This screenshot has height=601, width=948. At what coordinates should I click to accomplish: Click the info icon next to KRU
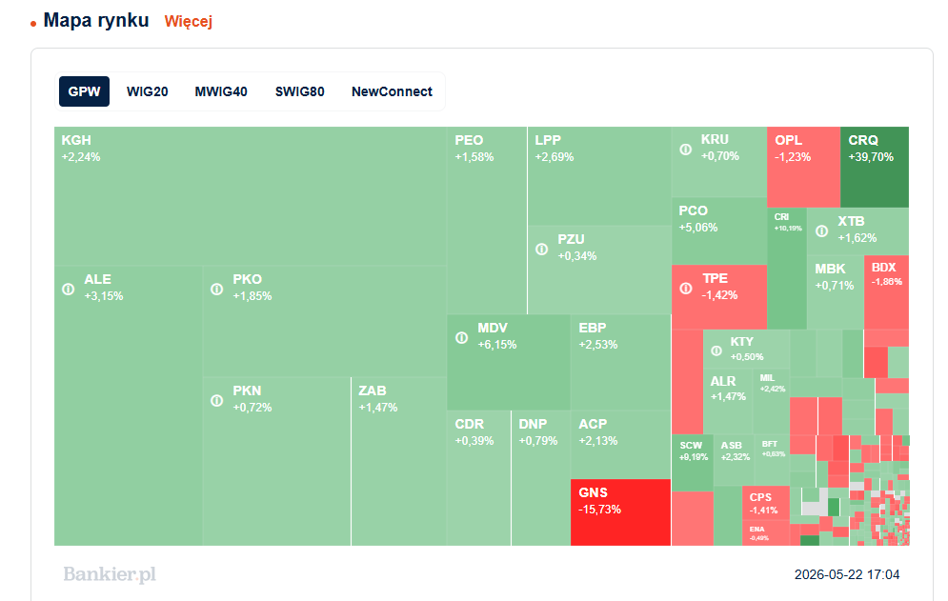pos(686,149)
